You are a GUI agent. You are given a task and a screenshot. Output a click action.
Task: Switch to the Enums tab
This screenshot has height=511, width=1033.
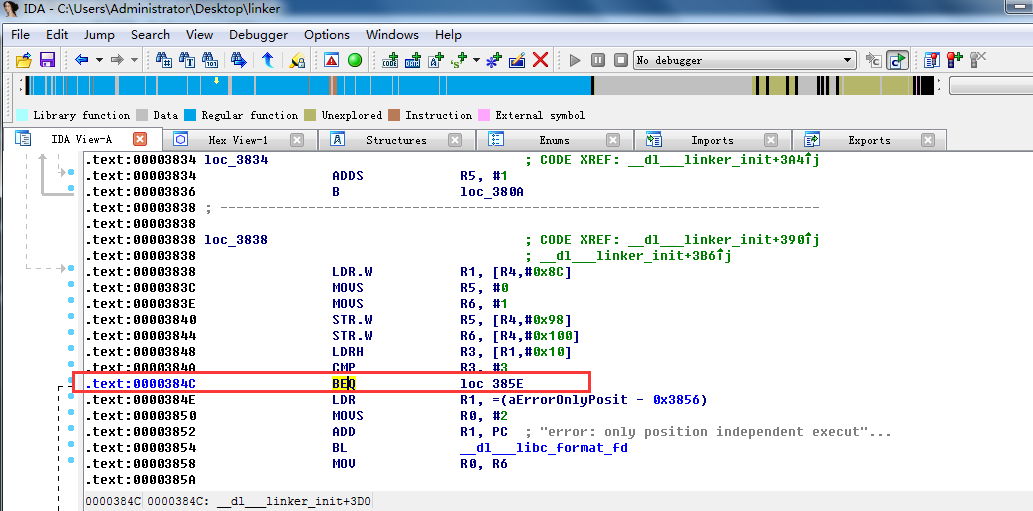[x=554, y=140]
